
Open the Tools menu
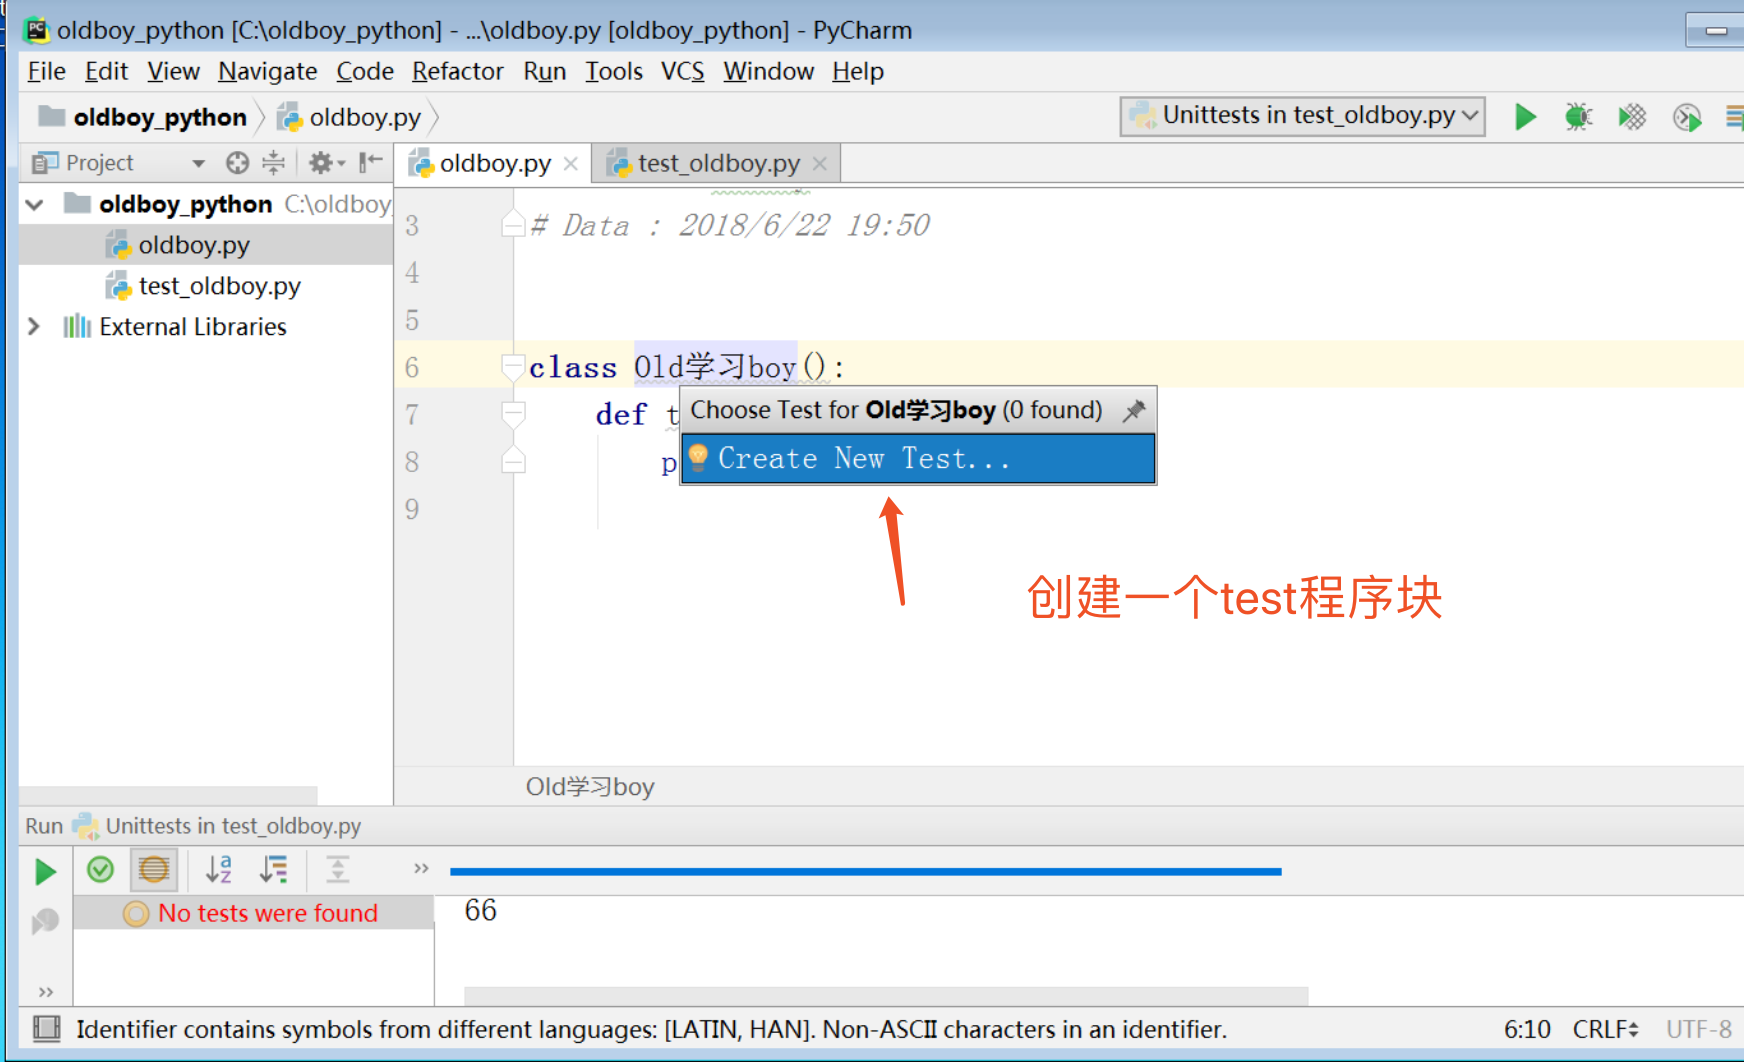[613, 71]
